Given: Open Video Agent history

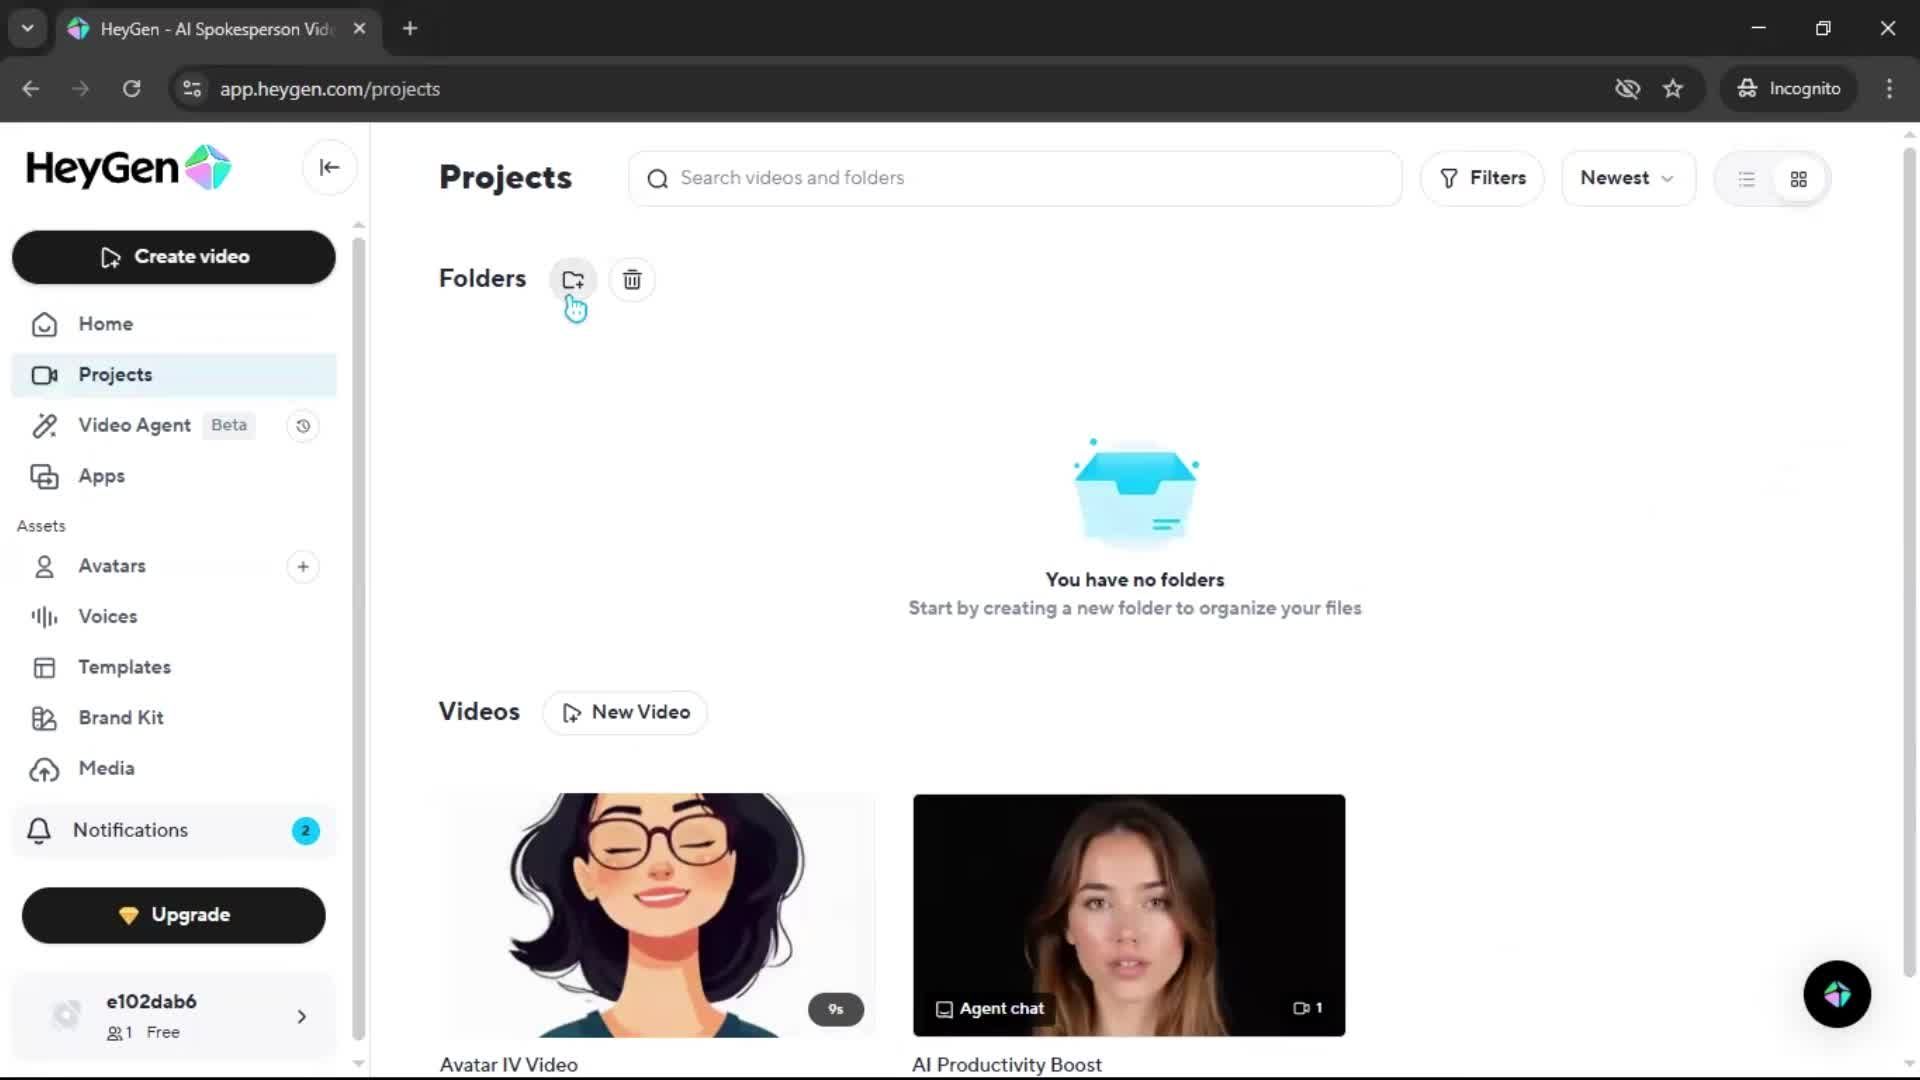Looking at the screenshot, I should pos(303,425).
